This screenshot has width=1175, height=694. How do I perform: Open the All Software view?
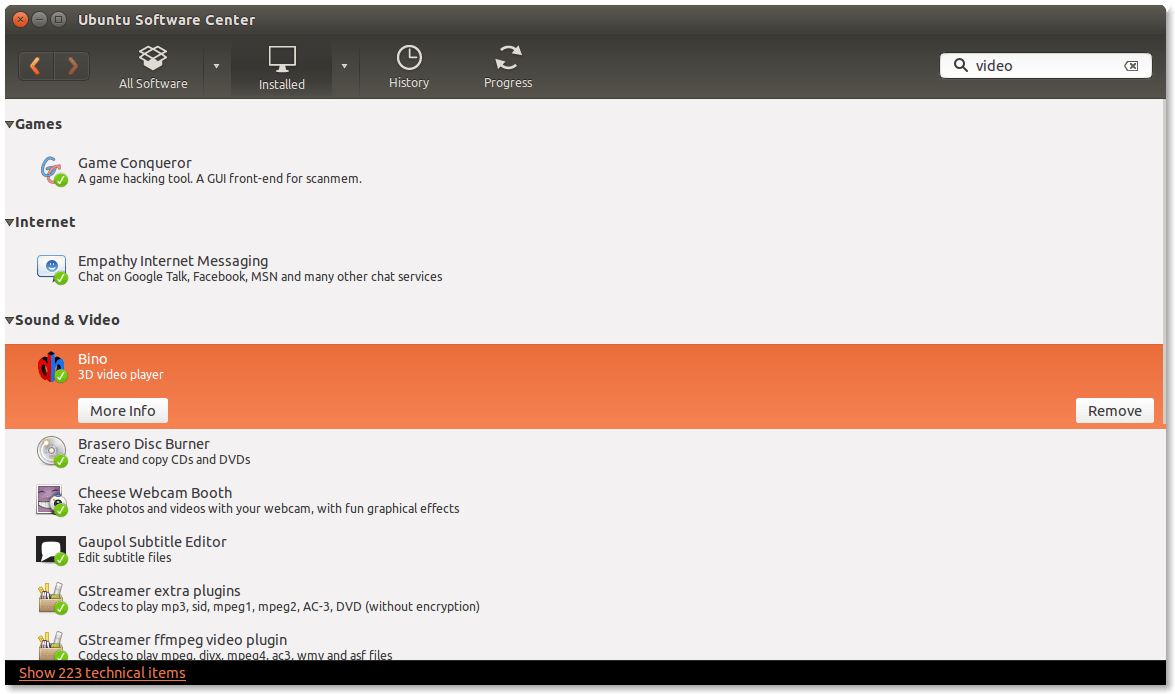tap(153, 67)
